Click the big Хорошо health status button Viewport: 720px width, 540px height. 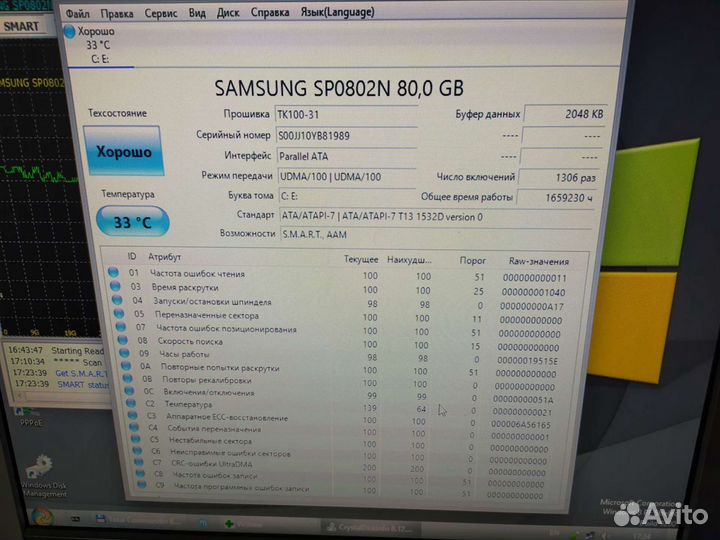tap(123, 151)
